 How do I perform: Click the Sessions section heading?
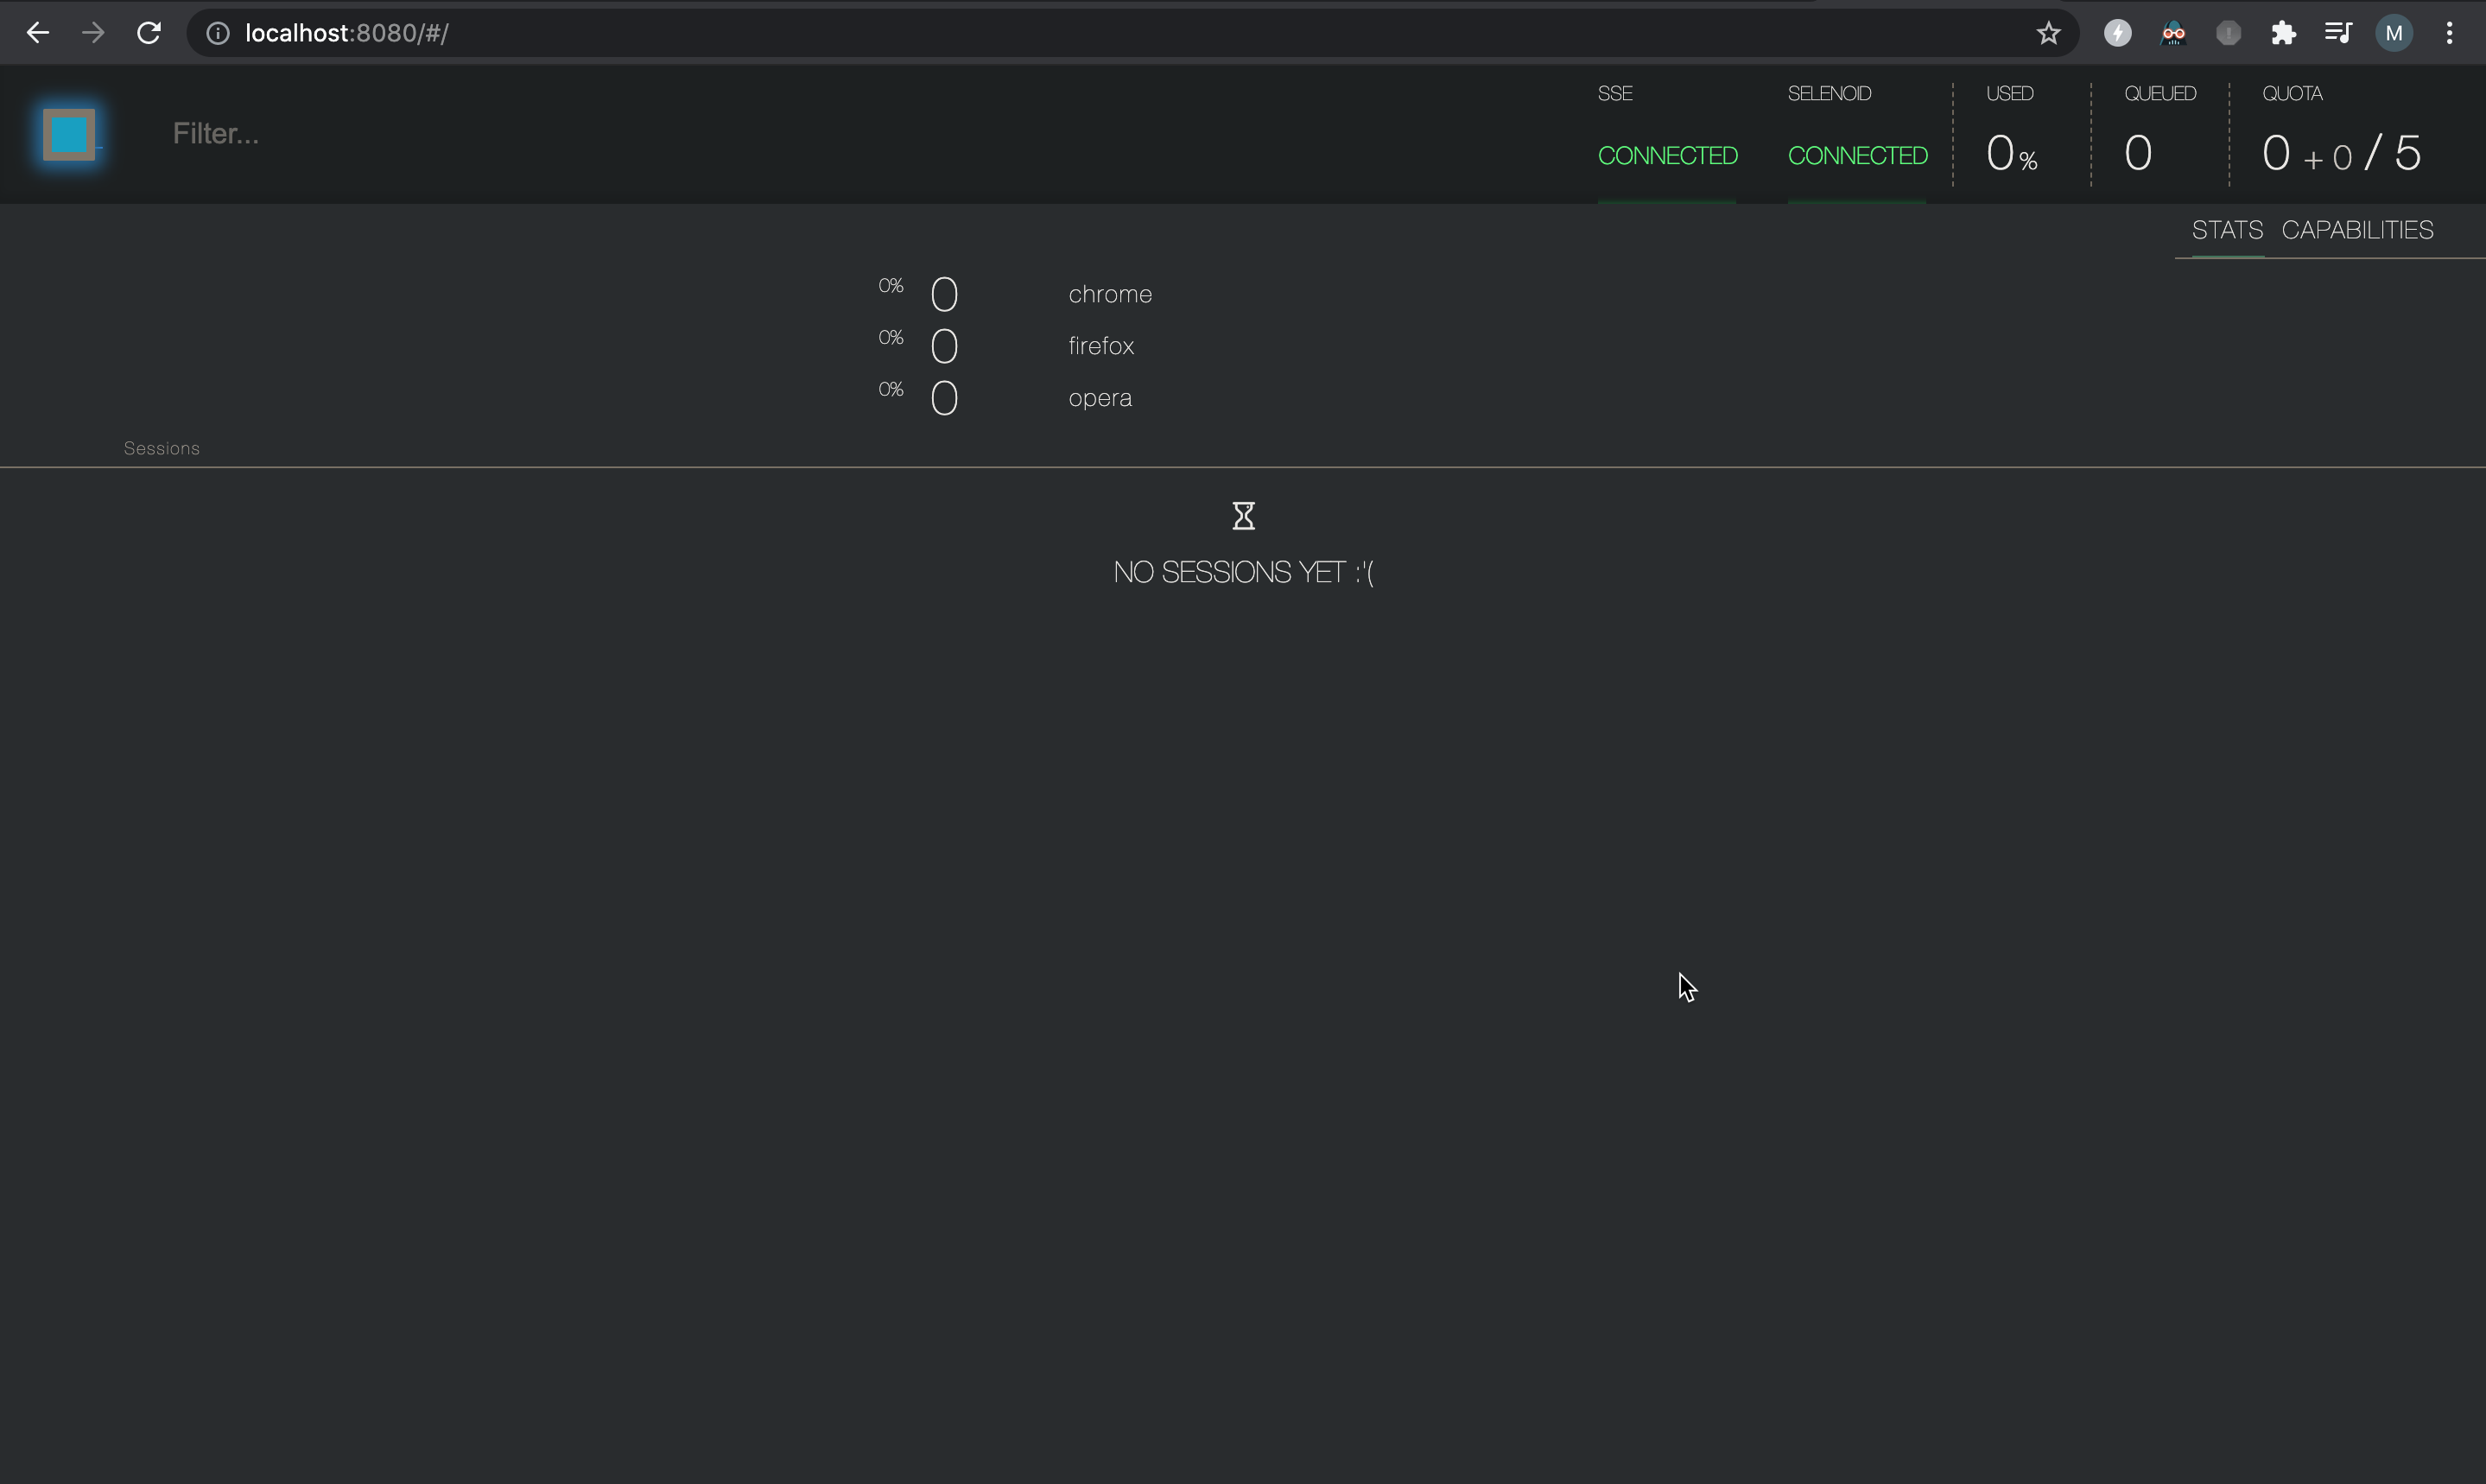(x=162, y=448)
